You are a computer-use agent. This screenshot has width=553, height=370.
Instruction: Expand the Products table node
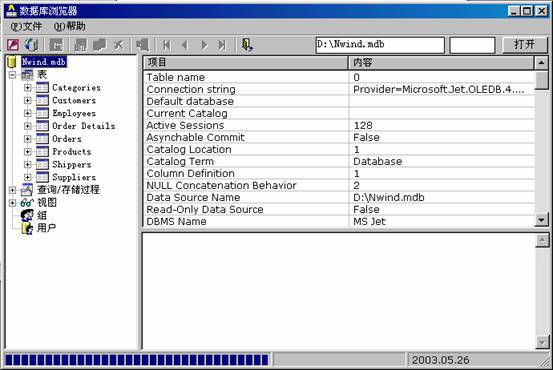(28, 152)
